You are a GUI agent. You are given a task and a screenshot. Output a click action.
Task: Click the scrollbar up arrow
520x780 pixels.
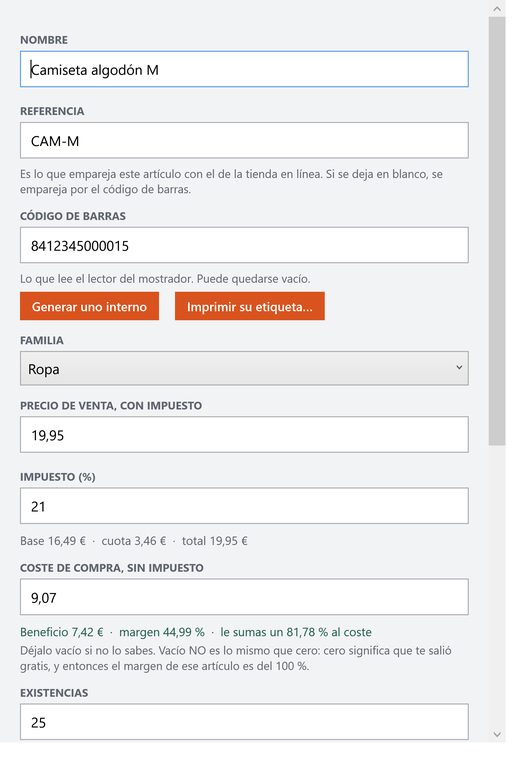(x=497, y=9)
